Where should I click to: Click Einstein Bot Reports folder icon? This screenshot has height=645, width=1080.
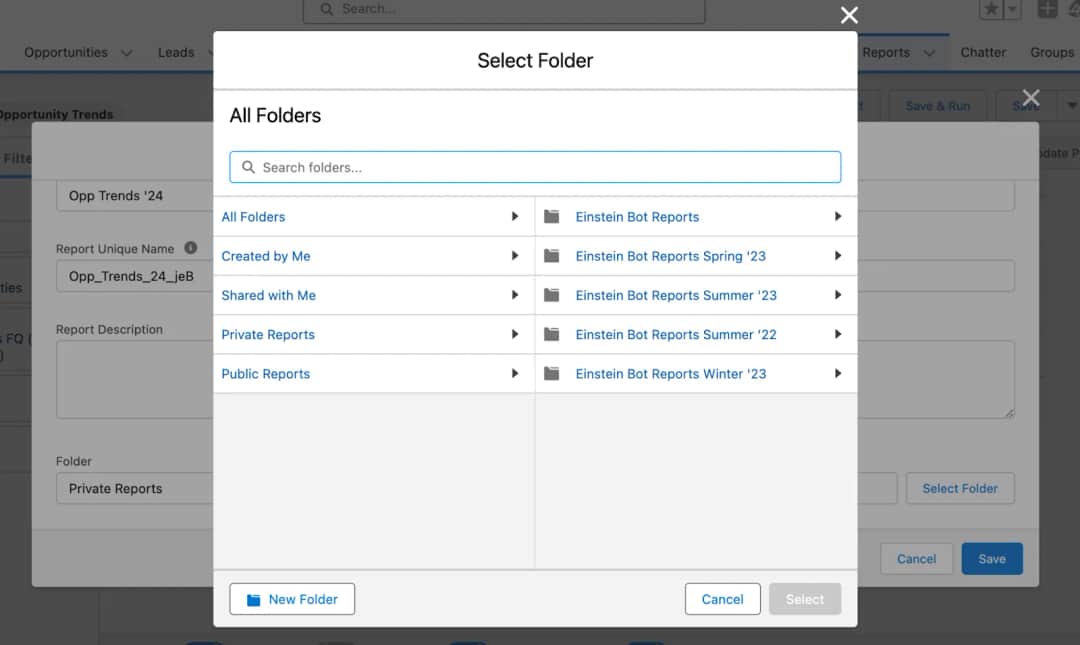[x=552, y=216]
